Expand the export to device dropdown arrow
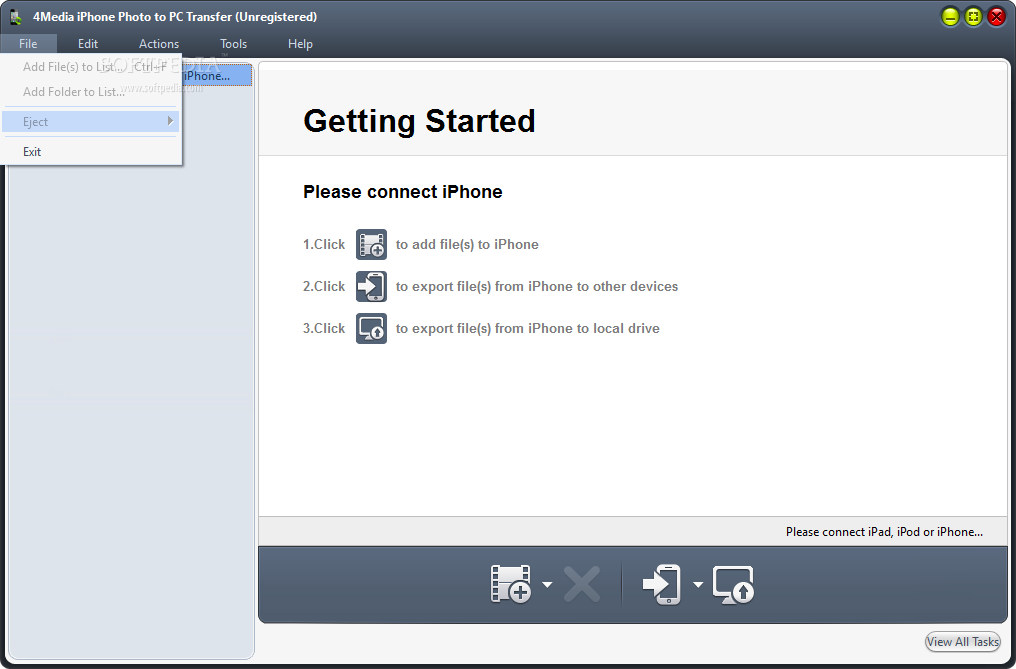The image size is (1016, 669). point(698,585)
